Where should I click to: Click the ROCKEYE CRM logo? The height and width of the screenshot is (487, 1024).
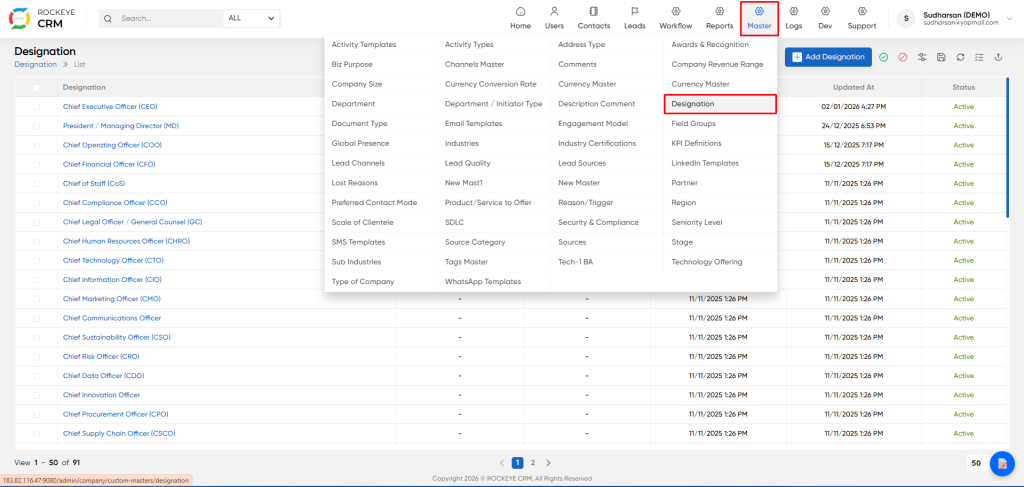click(42, 18)
